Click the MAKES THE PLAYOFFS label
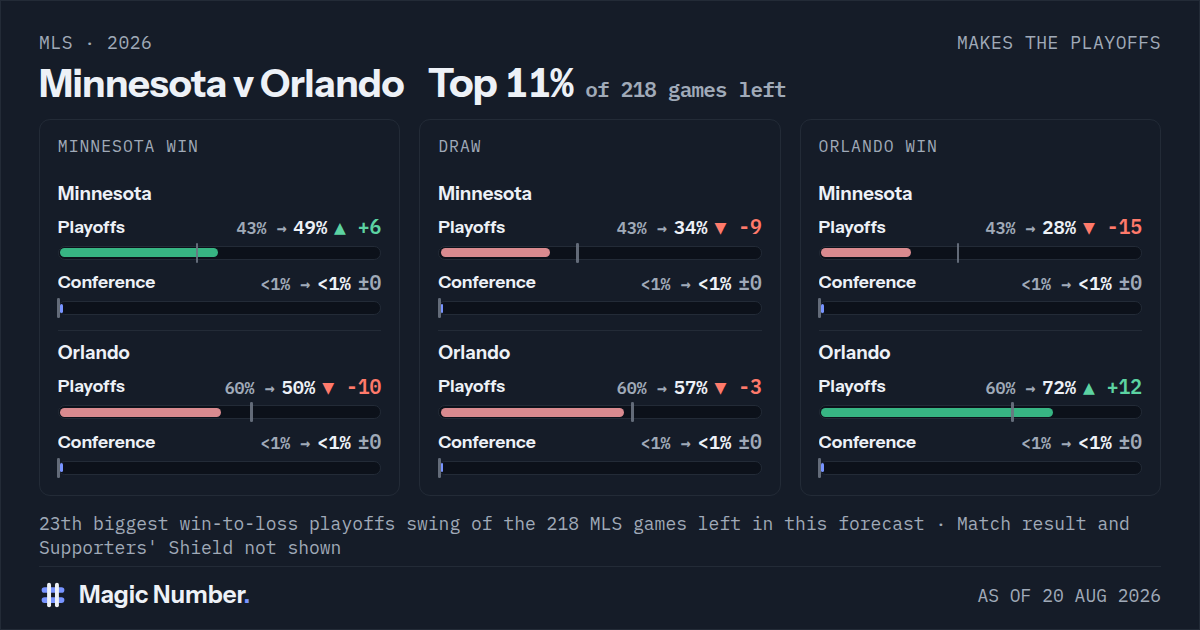 click(x=1059, y=43)
